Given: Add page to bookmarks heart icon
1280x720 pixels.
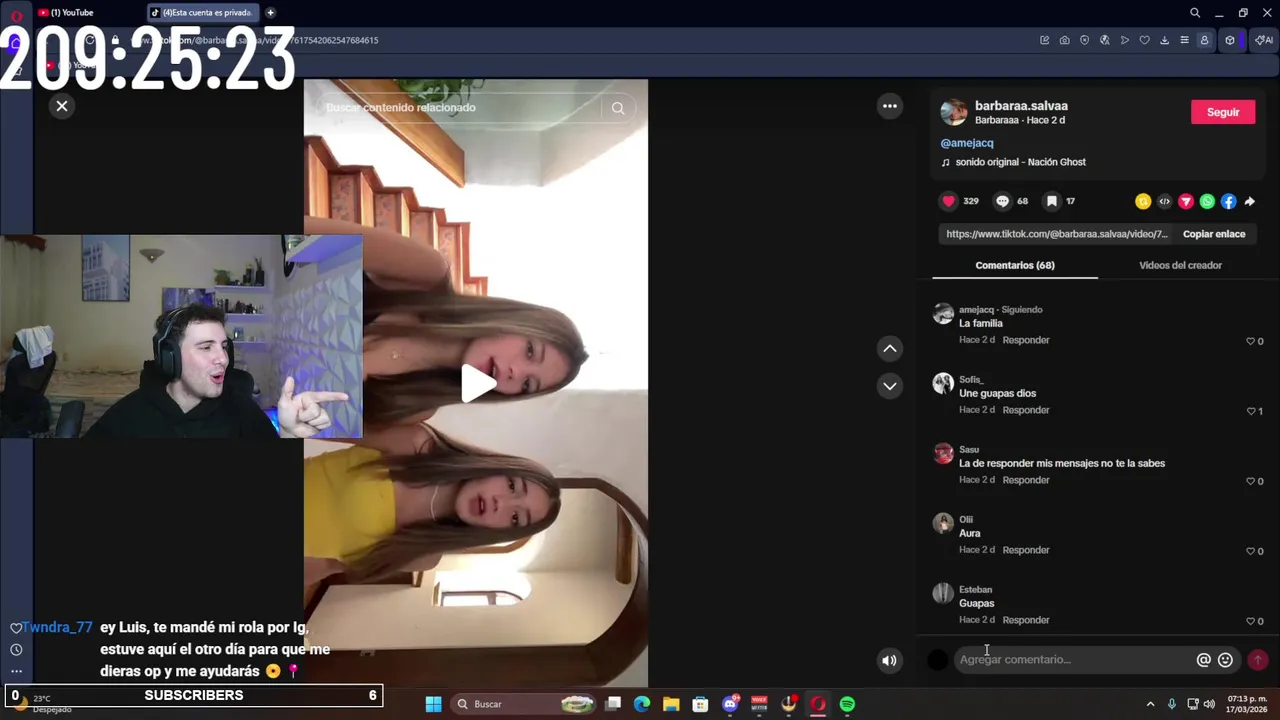Looking at the screenshot, I should click(1144, 40).
